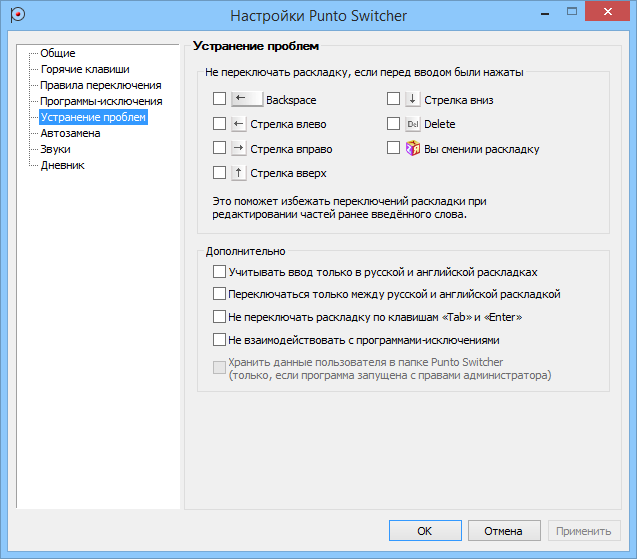
Task: Check Не взаимодействовать с программами-исключениями
Action: [219, 340]
